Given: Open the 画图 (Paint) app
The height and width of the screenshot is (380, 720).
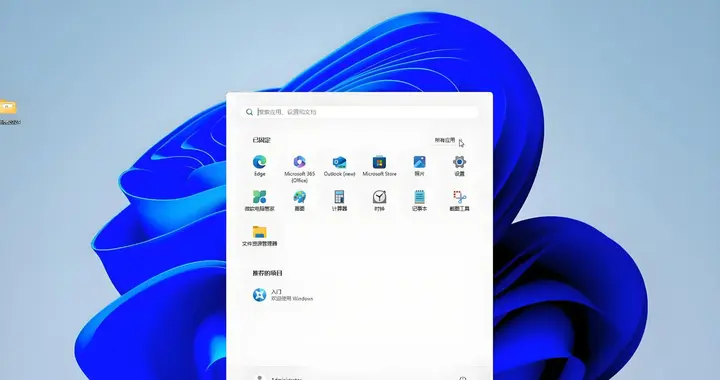Looking at the screenshot, I should (299, 201).
